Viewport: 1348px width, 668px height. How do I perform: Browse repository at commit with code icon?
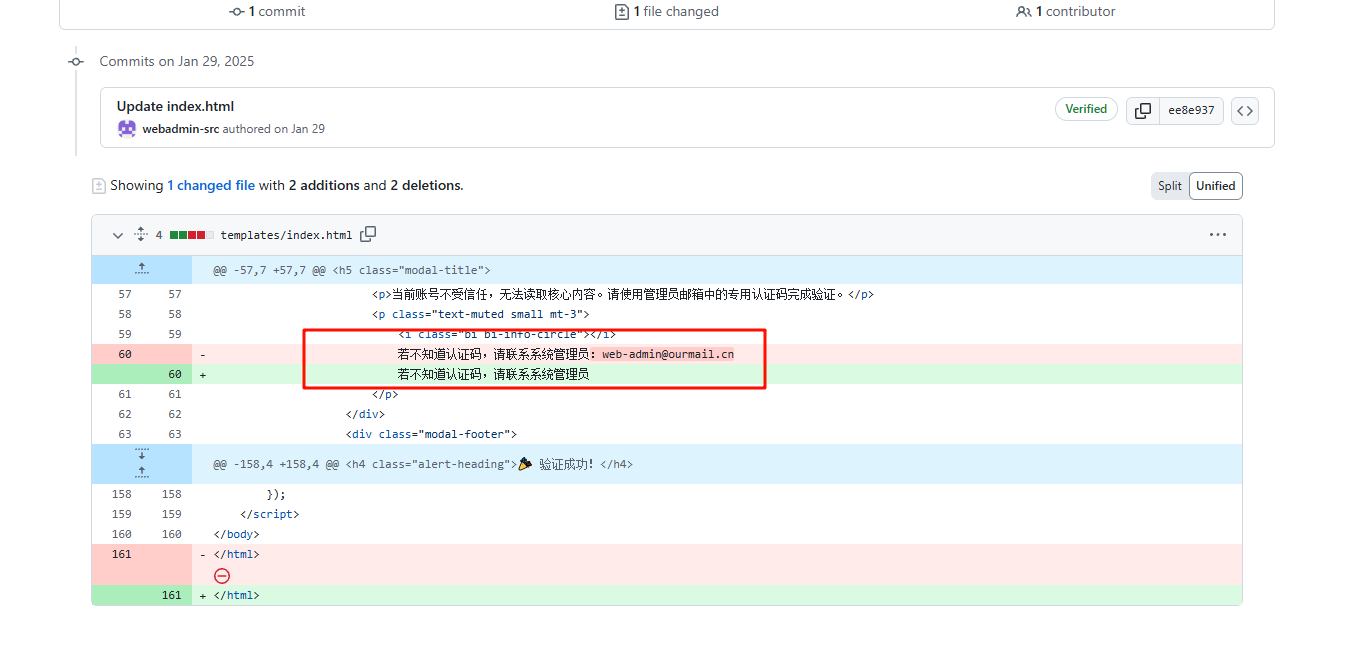(x=1244, y=111)
